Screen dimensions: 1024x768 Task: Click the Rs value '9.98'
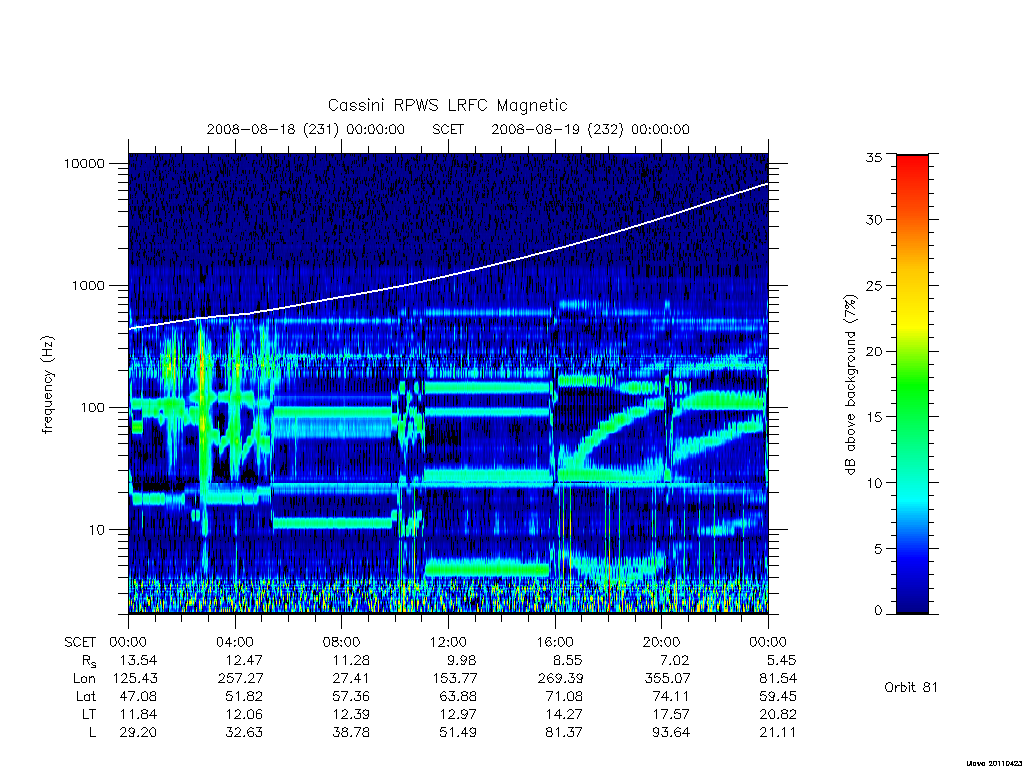point(462,660)
